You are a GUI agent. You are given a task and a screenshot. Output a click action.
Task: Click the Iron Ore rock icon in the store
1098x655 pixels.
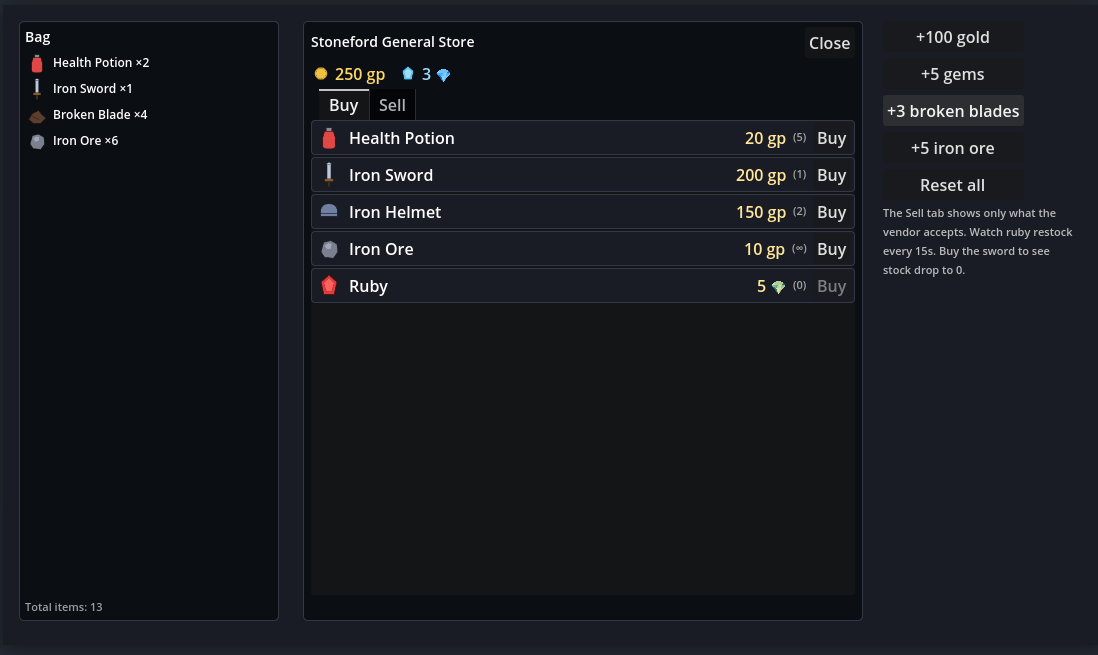point(329,249)
